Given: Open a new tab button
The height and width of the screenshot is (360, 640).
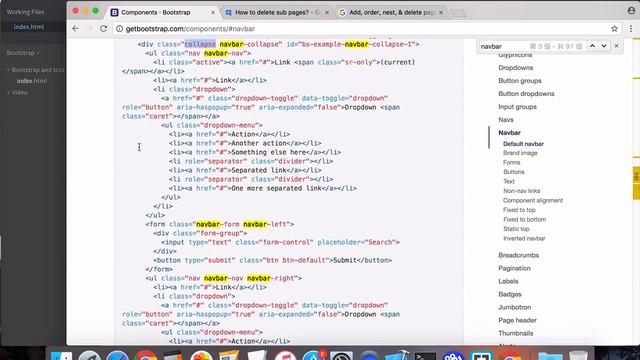Looking at the screenshot, I should coord(458,13).
